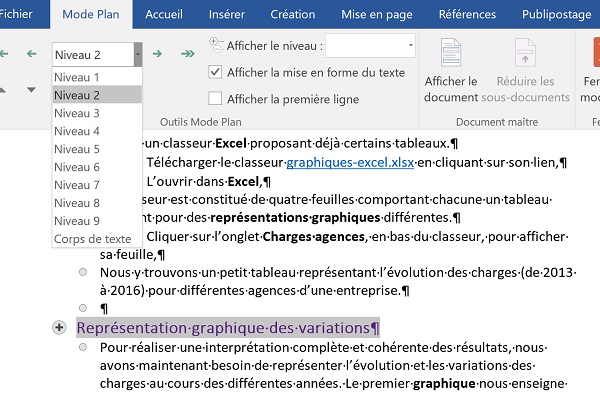Switch to the Références tab
This screenshot has width=600, height=395.
[467, 14]
